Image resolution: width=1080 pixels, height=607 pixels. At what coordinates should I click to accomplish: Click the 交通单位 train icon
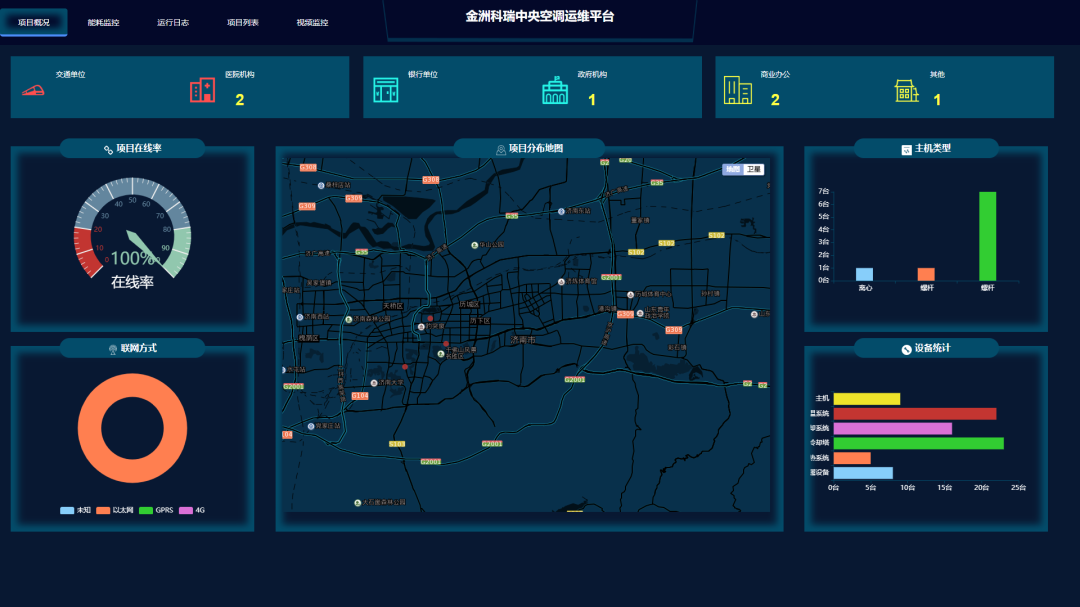(x=34, y=90)
